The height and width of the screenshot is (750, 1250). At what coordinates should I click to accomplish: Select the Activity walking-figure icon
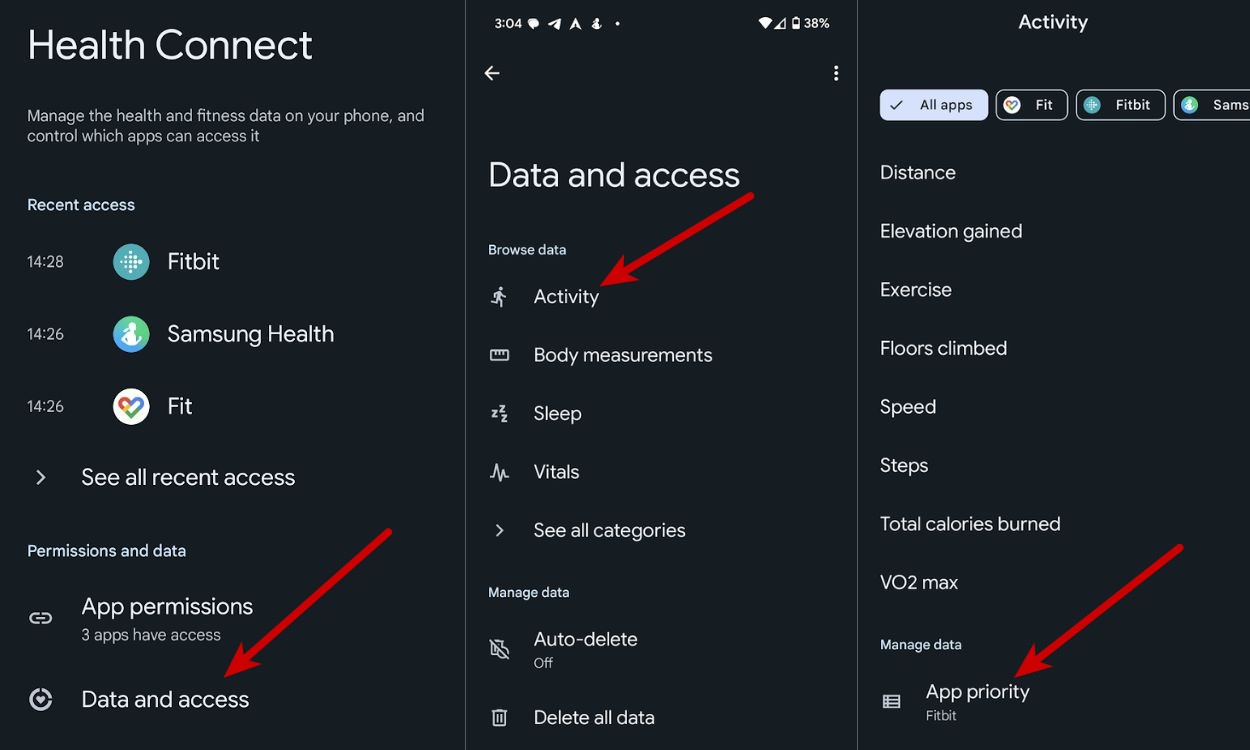point(499,296)
